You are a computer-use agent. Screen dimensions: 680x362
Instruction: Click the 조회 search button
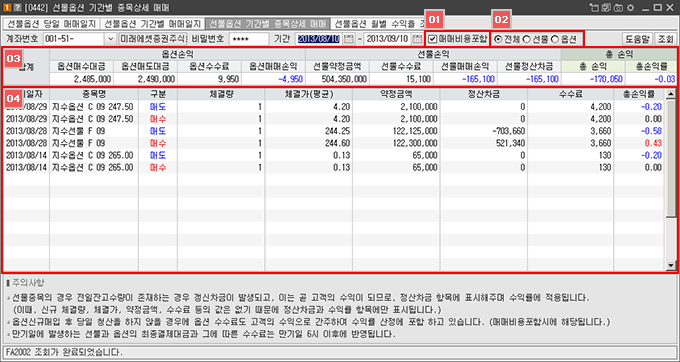[x=665, y=39]
